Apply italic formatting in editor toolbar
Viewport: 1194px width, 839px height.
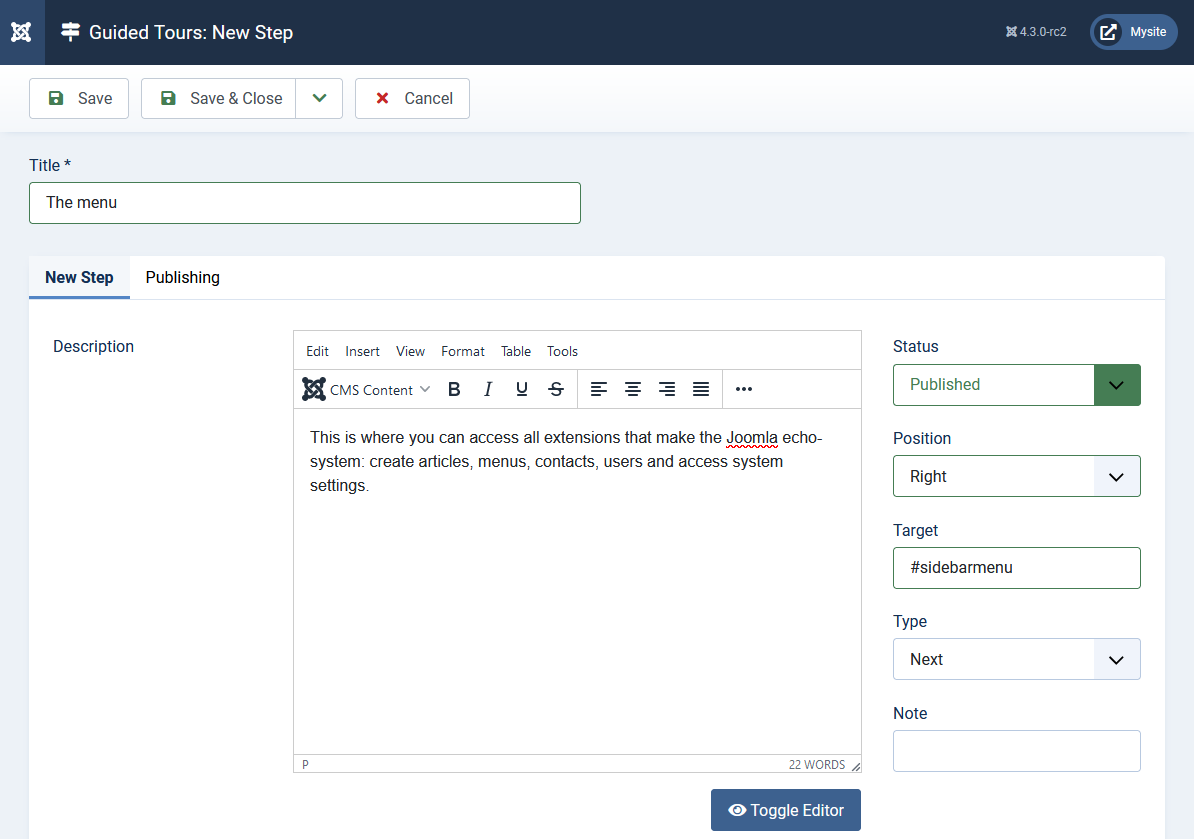click(x=488, y=390)
